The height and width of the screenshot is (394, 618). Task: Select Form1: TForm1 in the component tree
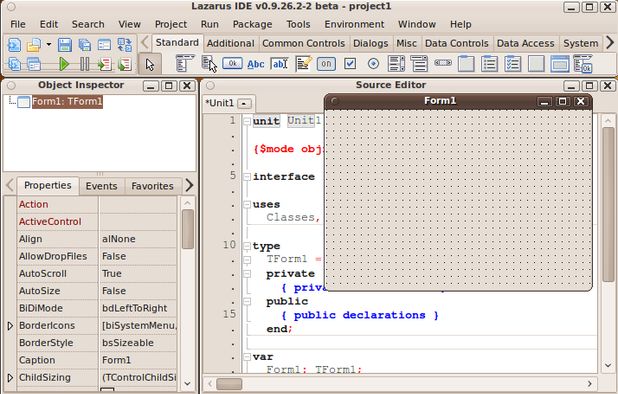click(x=67, y=102)
